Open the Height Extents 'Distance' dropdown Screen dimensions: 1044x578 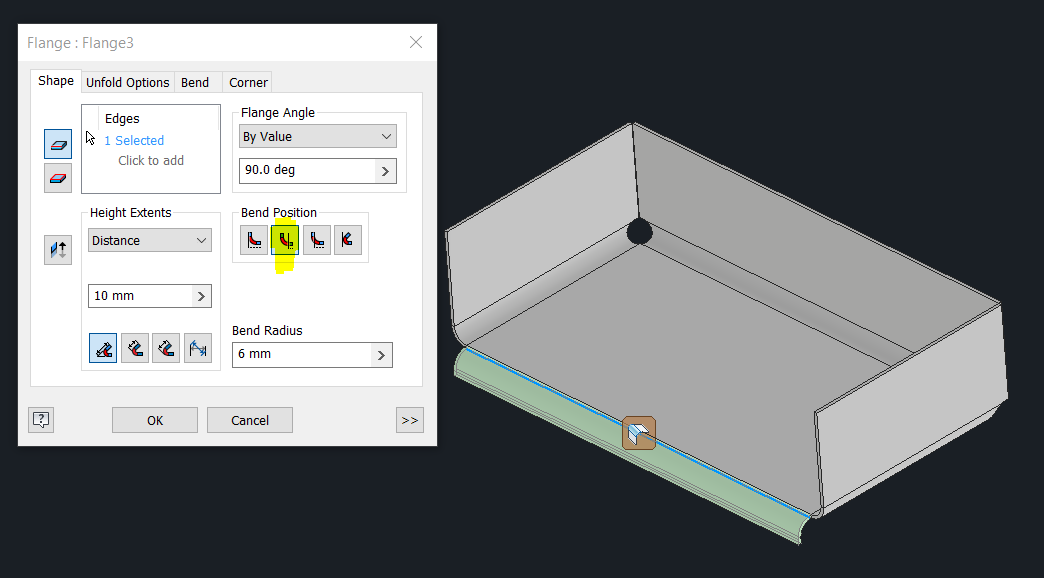(149, 240)
